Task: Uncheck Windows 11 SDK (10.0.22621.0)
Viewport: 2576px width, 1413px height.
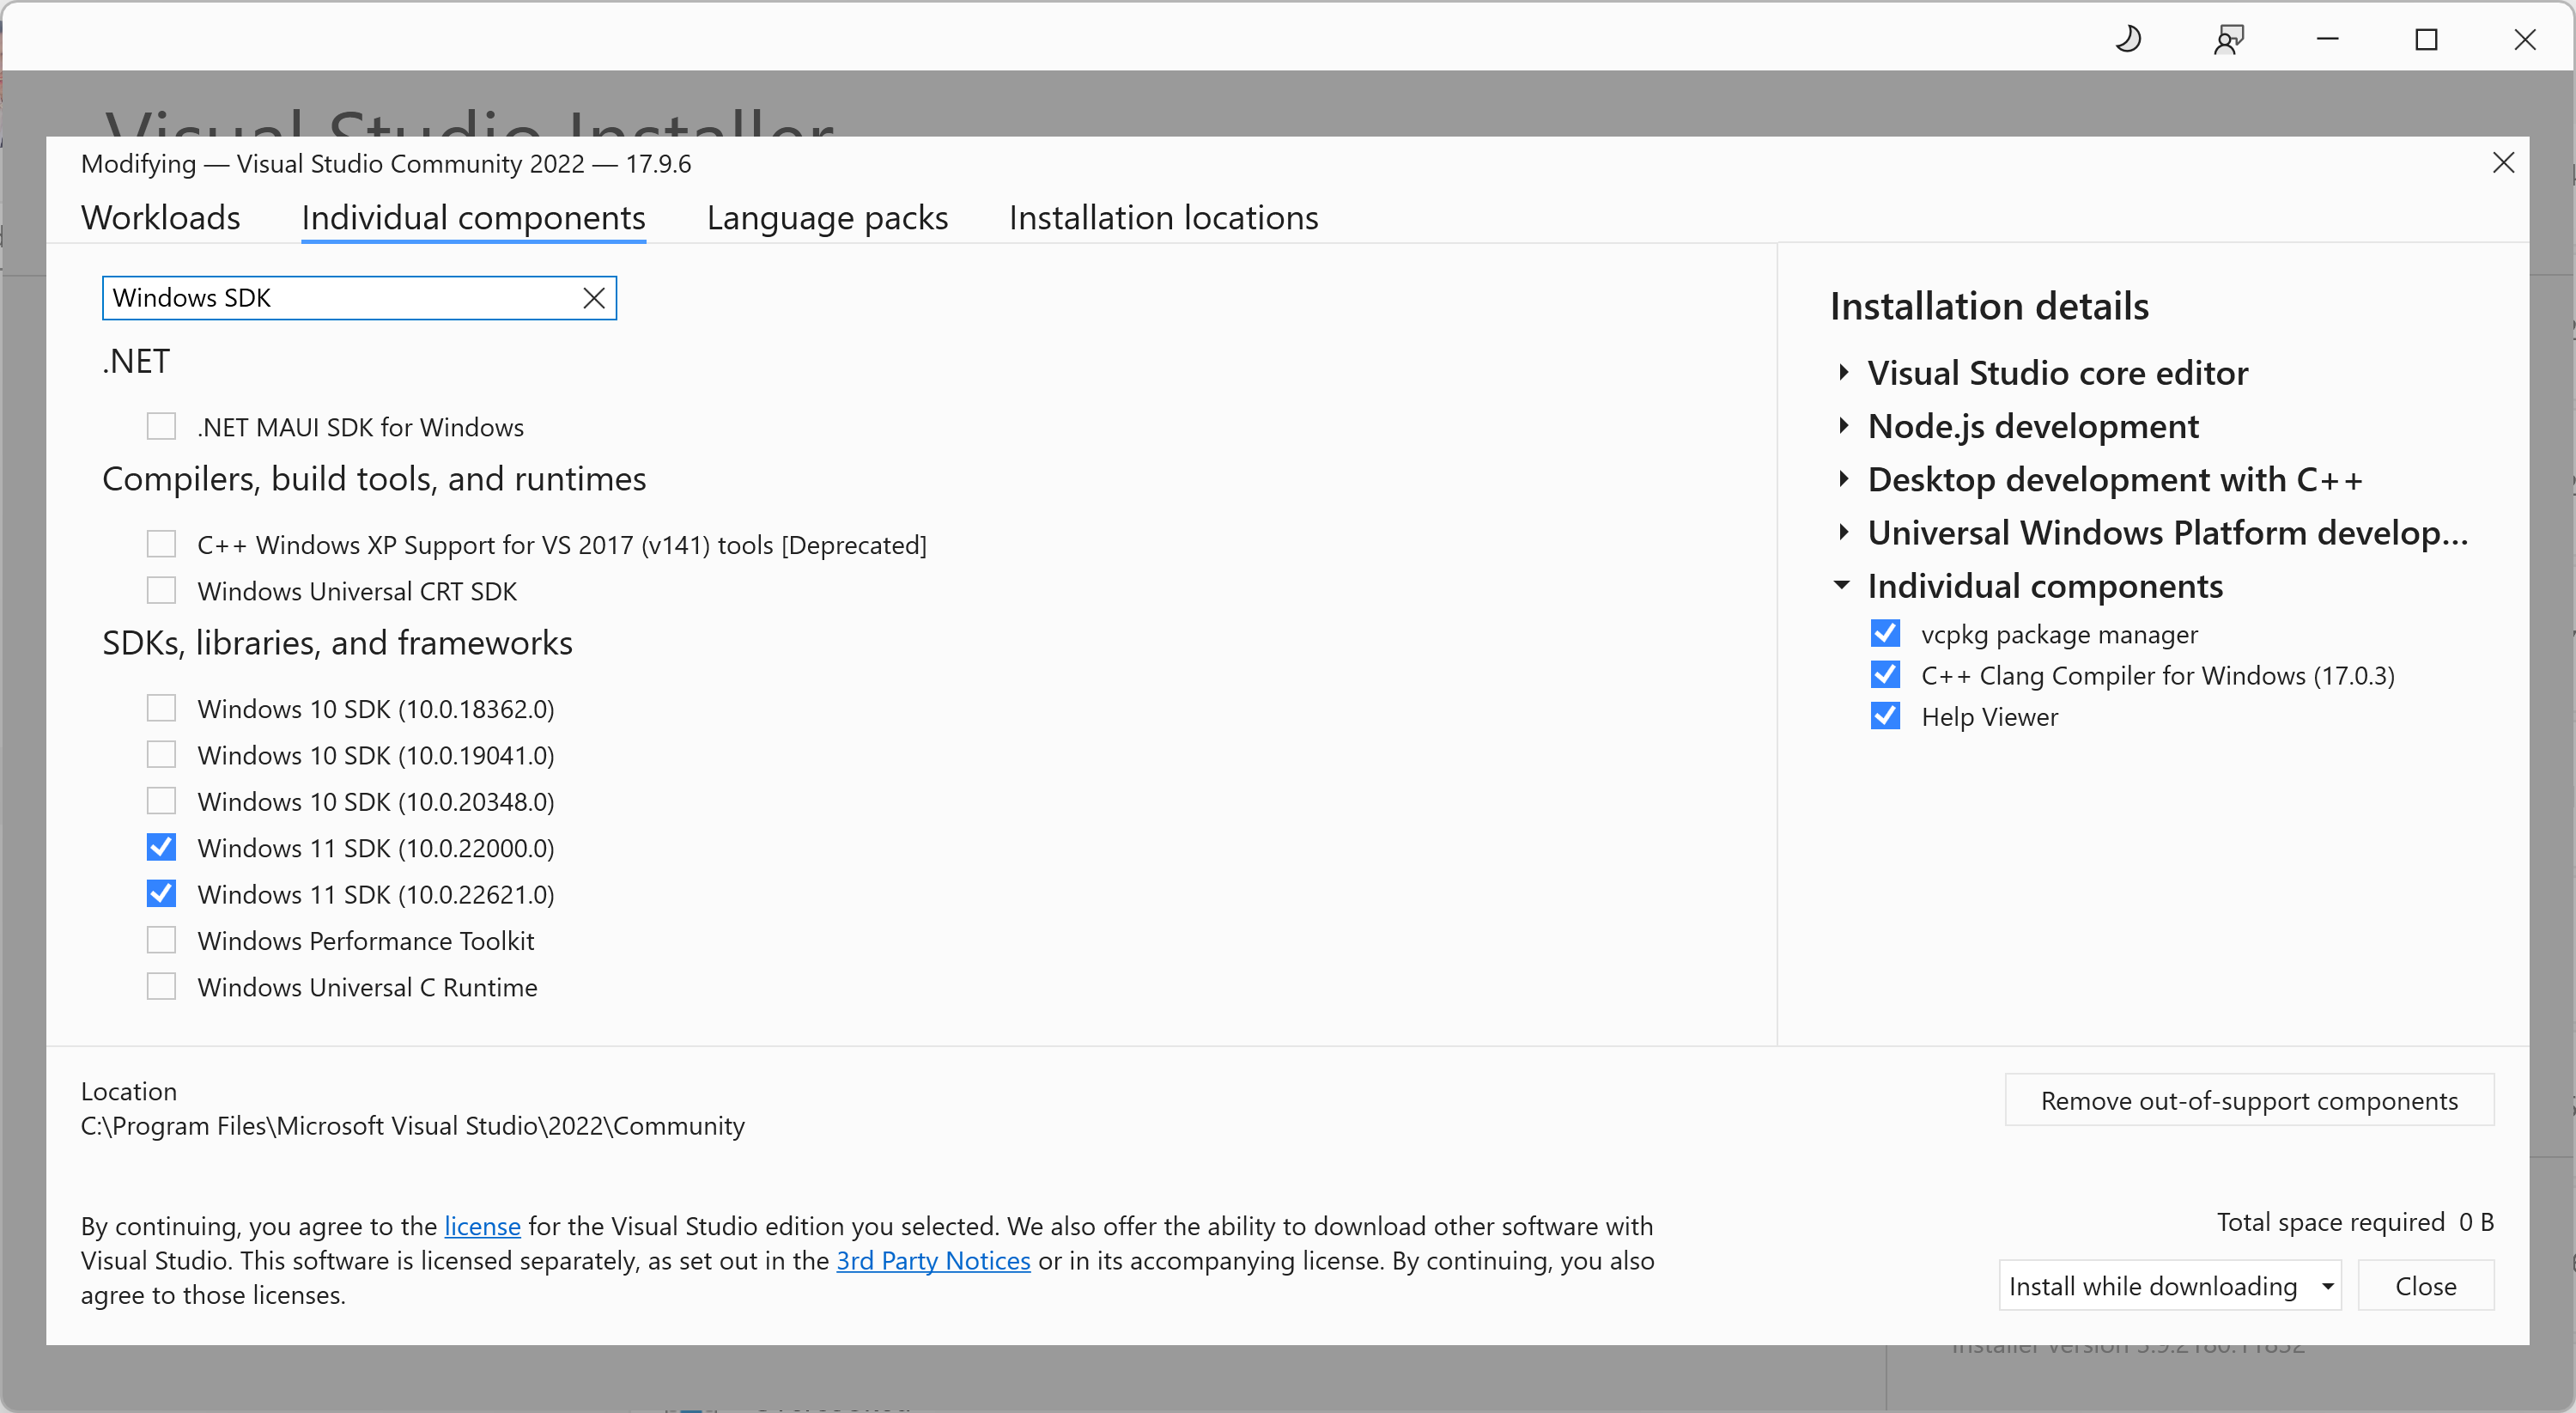Action: (161, 894)
